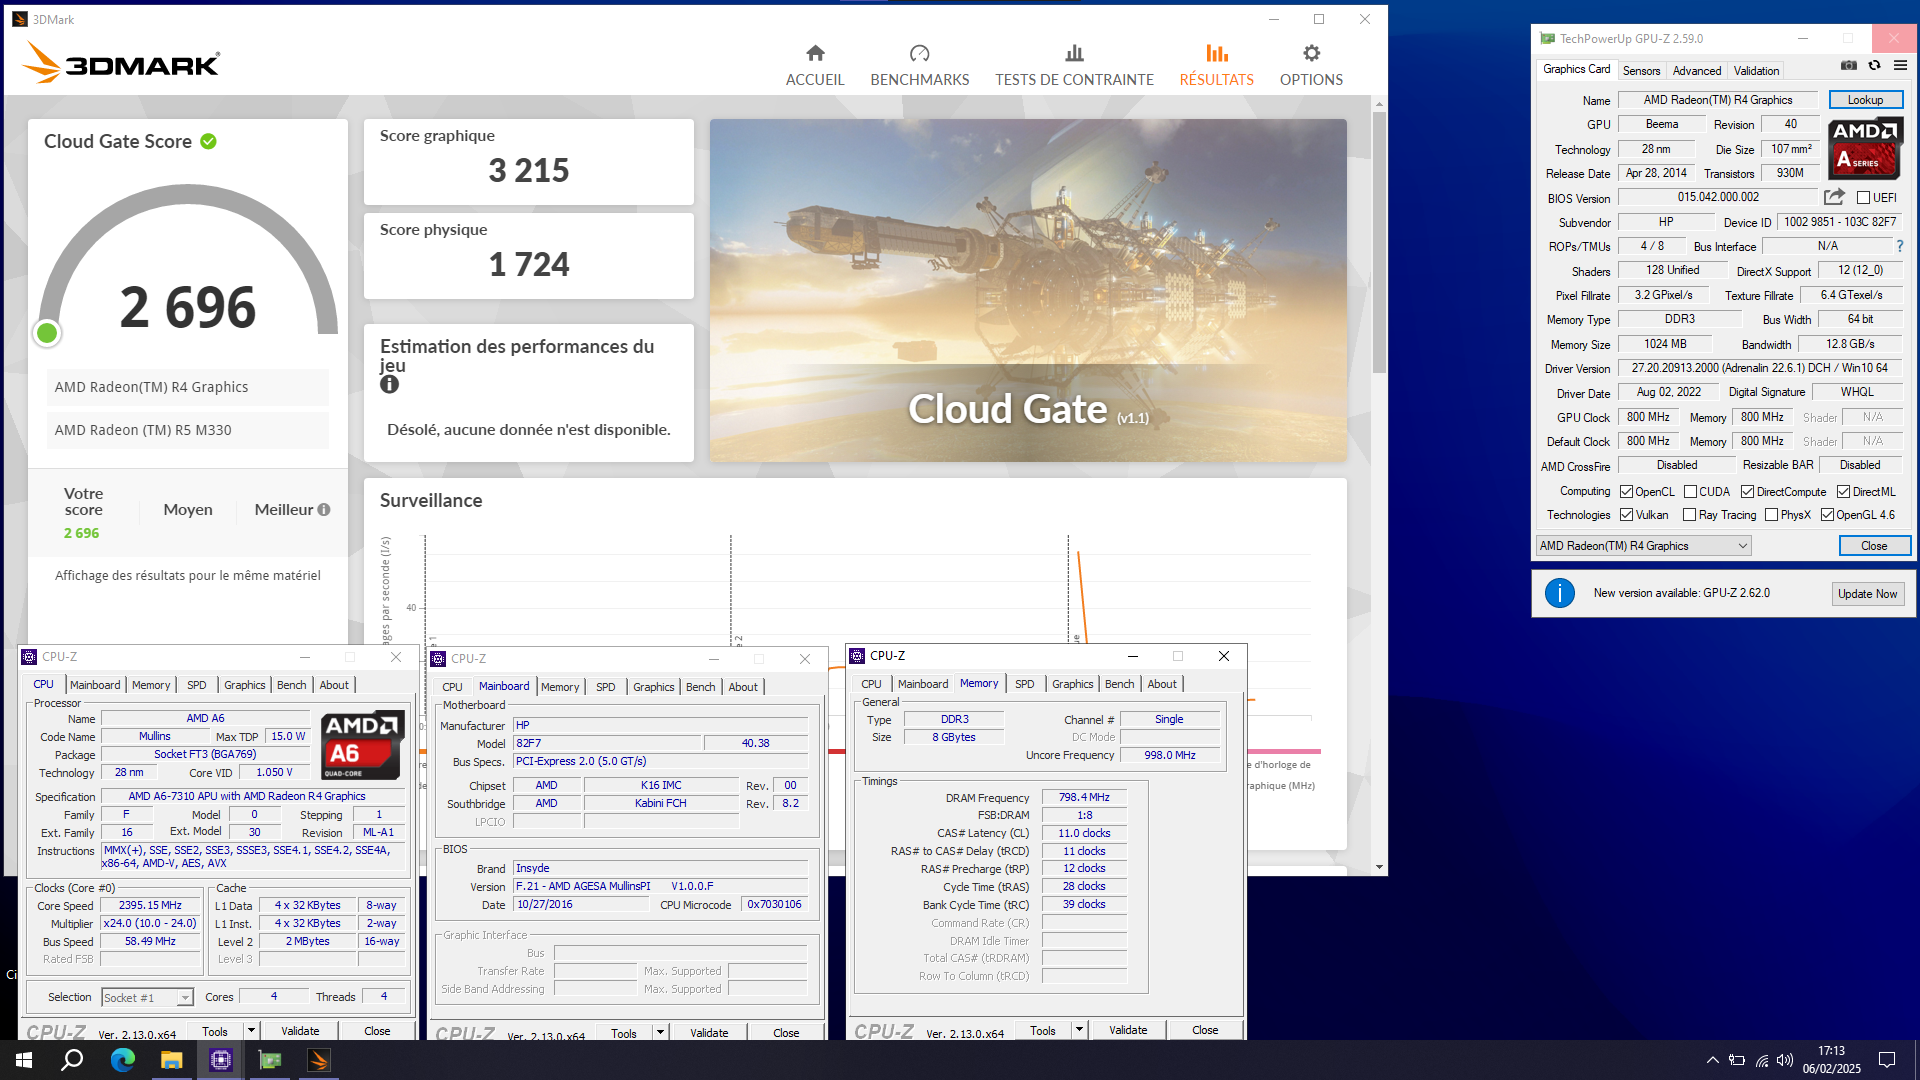Open the Options gear icon
This screenshot has height=1080, width=1920.
(1311, 53)
